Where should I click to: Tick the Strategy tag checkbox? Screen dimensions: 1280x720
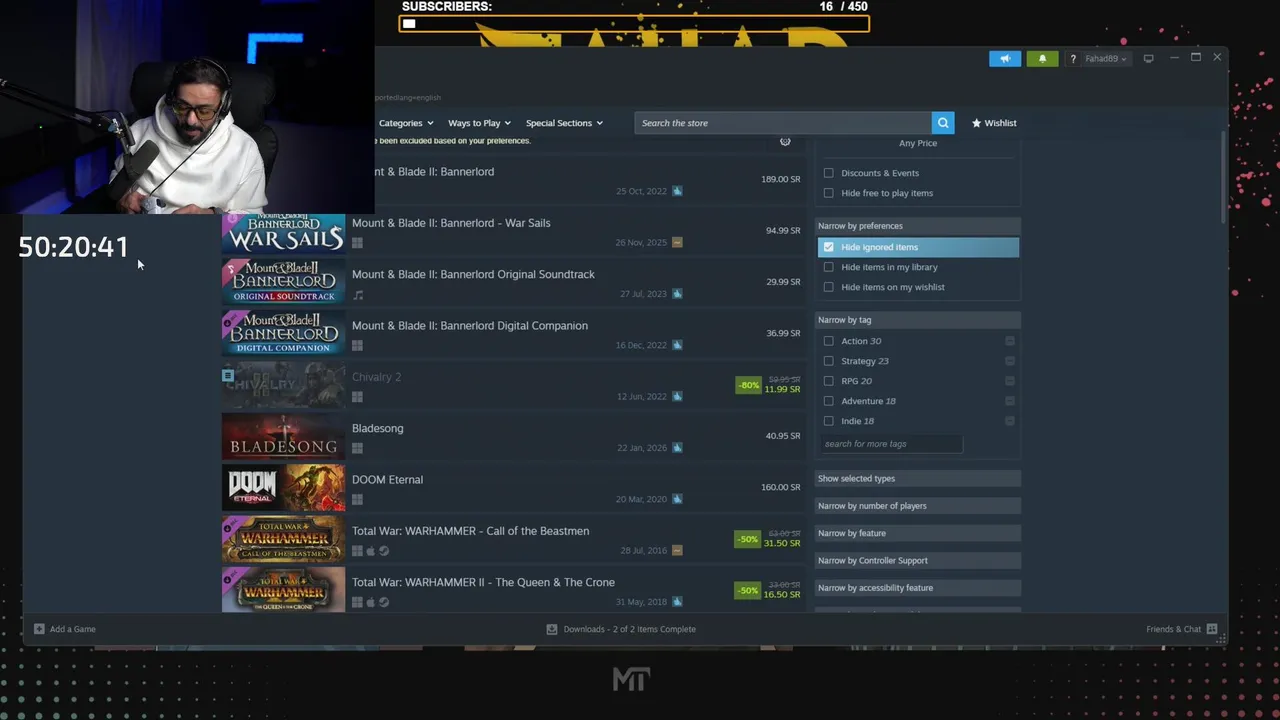(828, 361)
